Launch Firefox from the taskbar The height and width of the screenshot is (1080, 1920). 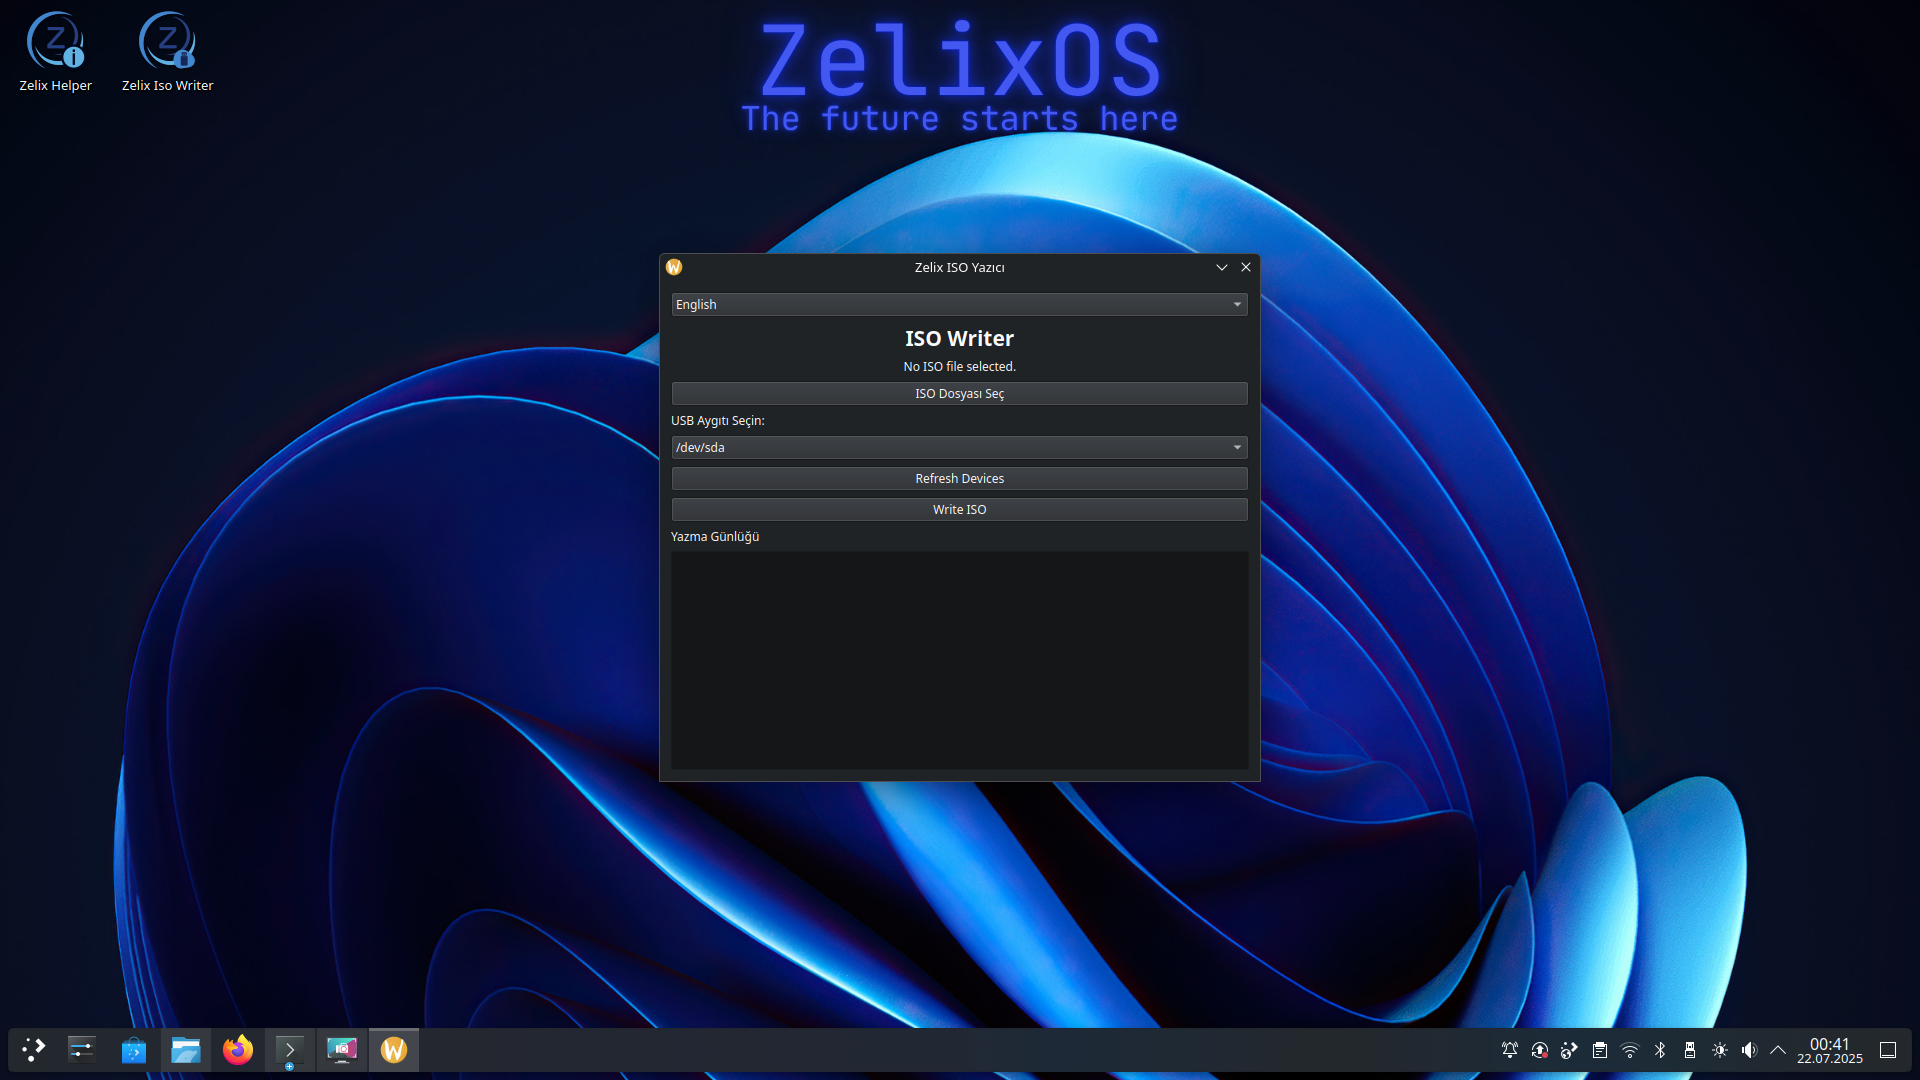click(238, 1050)
